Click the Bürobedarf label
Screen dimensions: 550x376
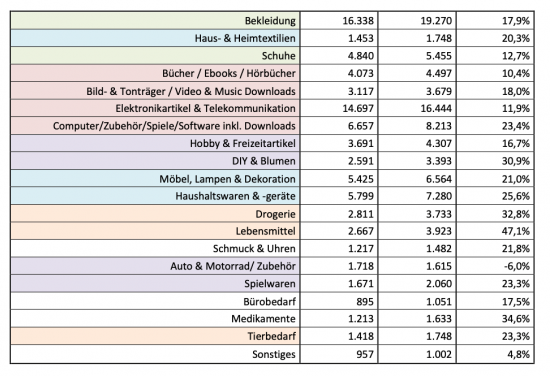click(269, 302)
